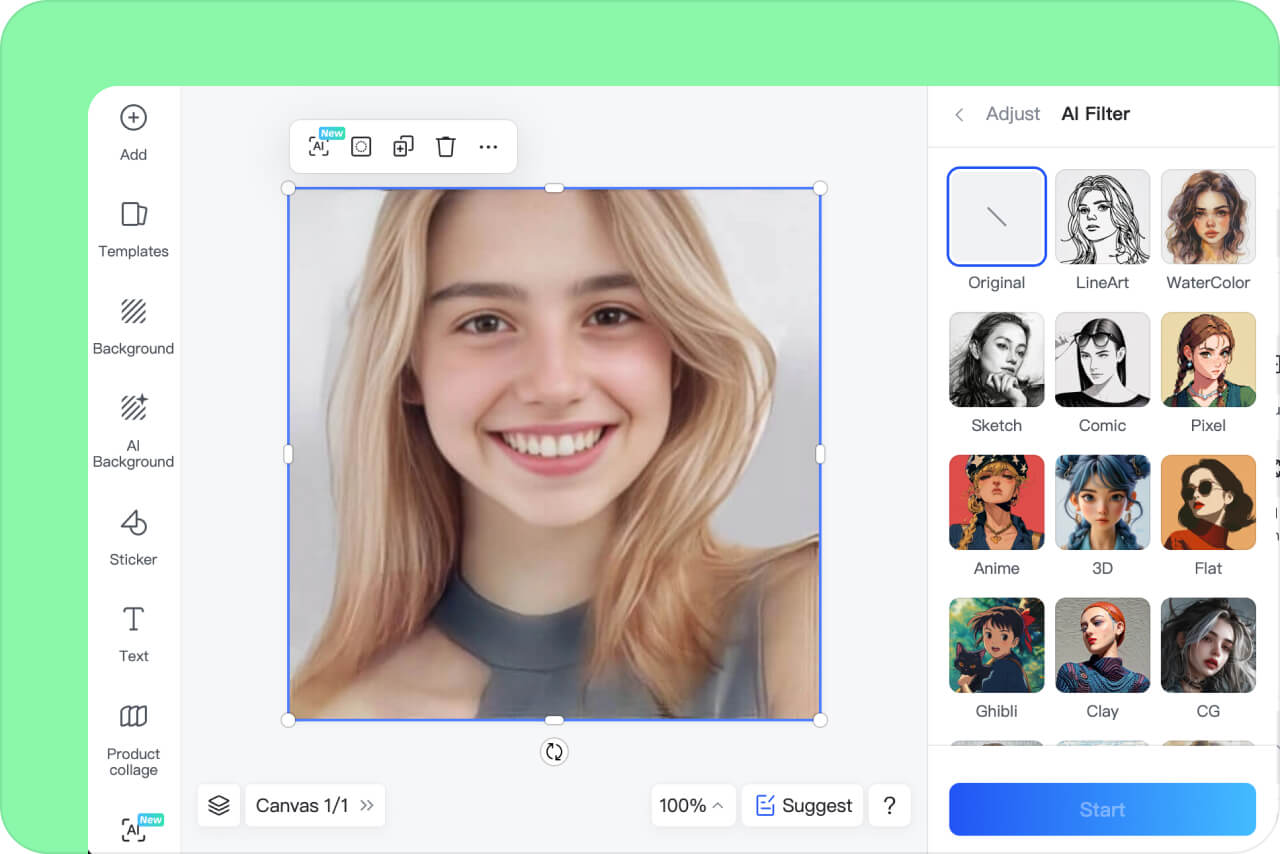This screenshot has height=854, width=1280.
Task: Apply the Comic filter
Action: point(1102,360)
